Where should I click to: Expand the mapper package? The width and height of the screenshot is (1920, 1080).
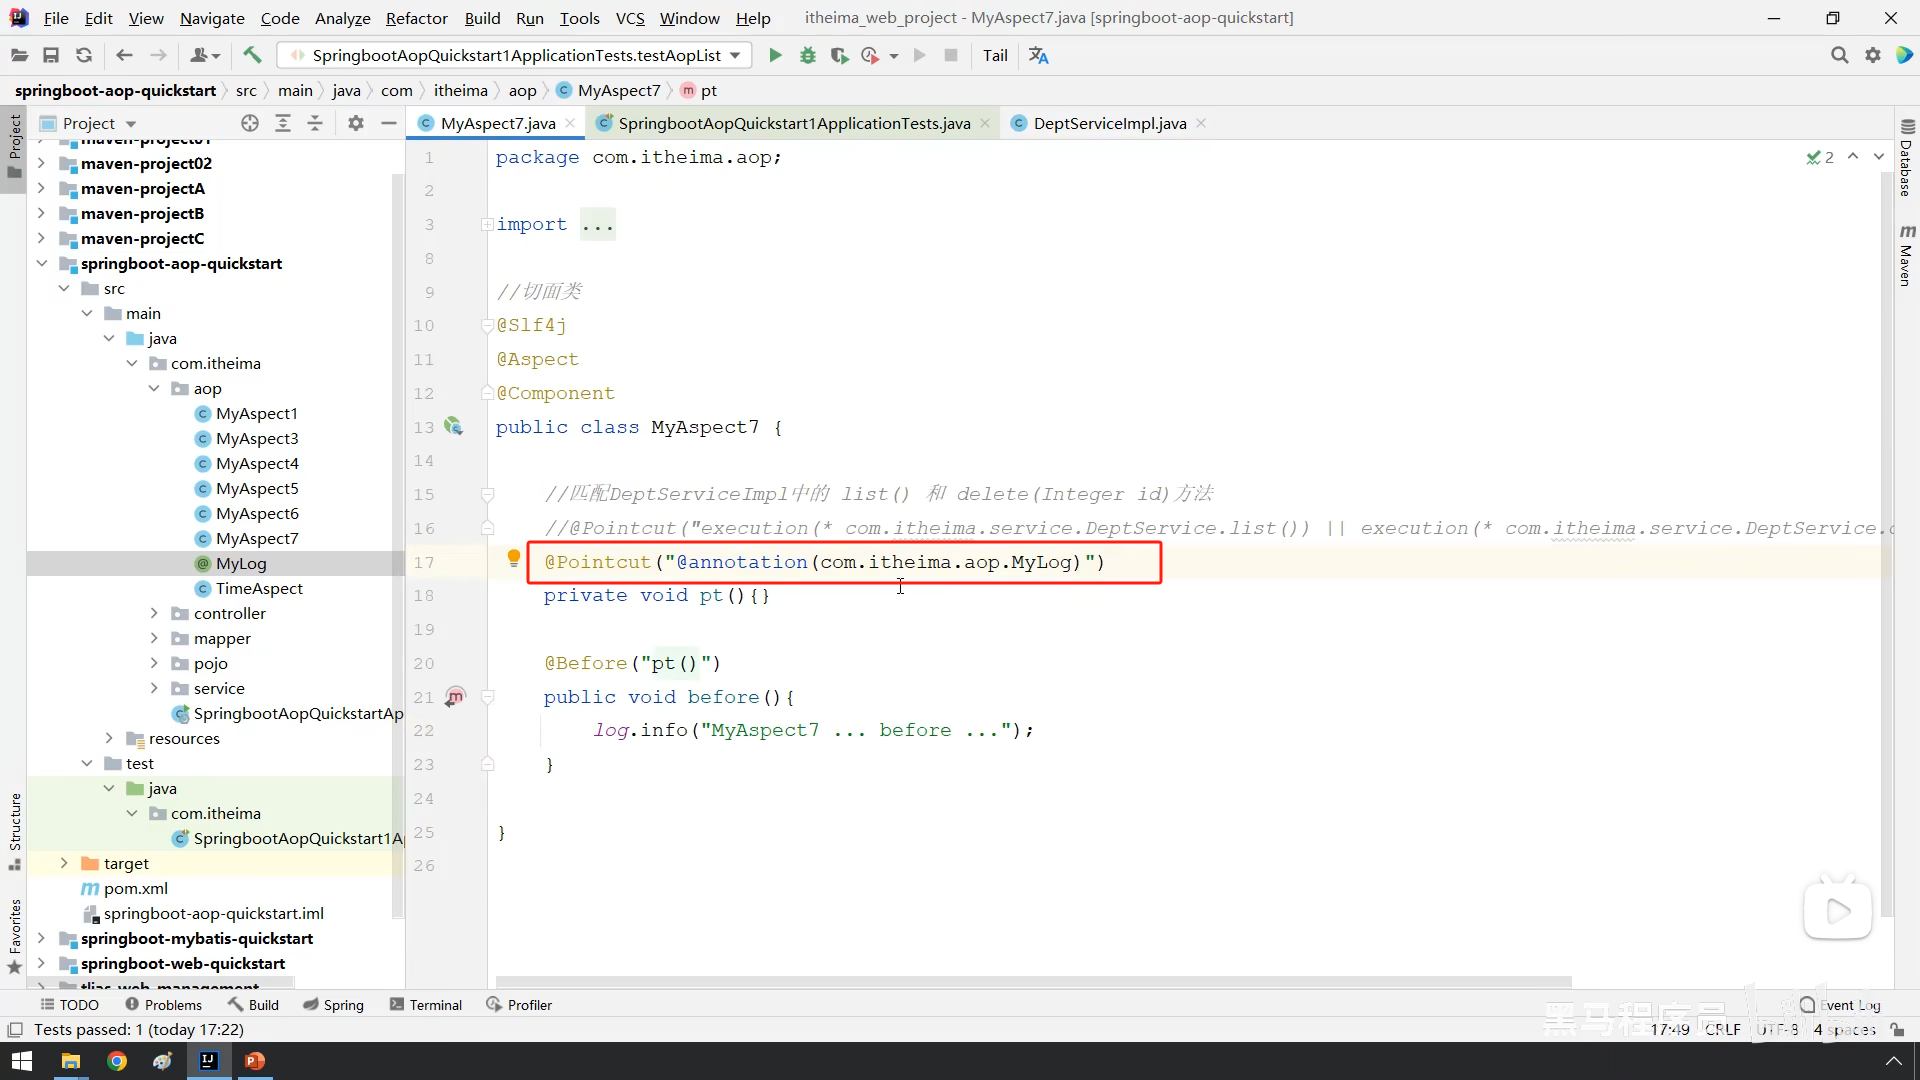154,638
